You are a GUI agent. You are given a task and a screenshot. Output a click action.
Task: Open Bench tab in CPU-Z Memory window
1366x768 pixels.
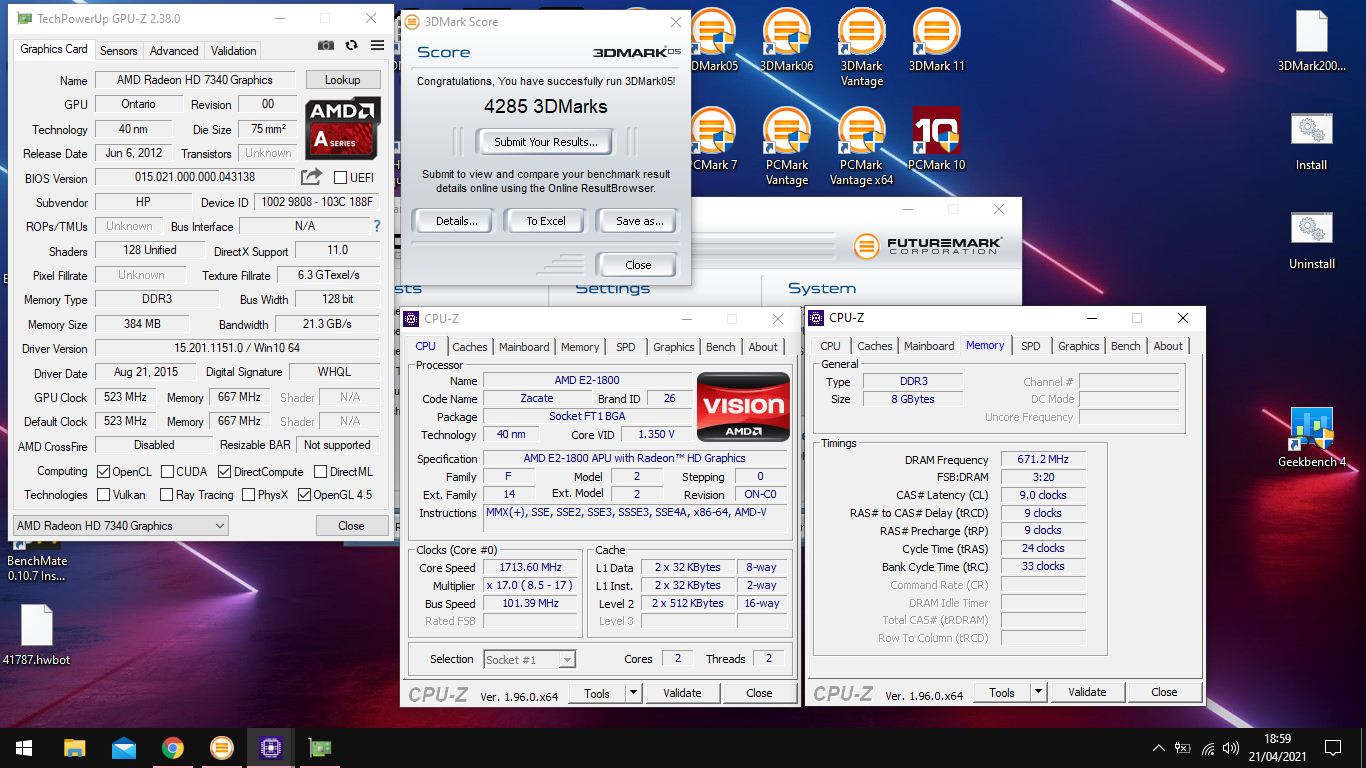point(1125,346)
